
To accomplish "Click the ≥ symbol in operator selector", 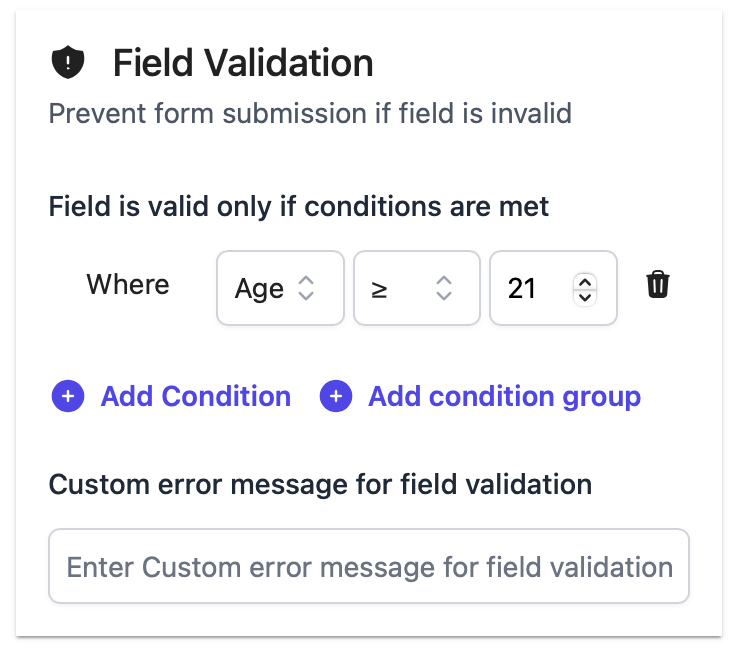I will click(x=379, y=290).
